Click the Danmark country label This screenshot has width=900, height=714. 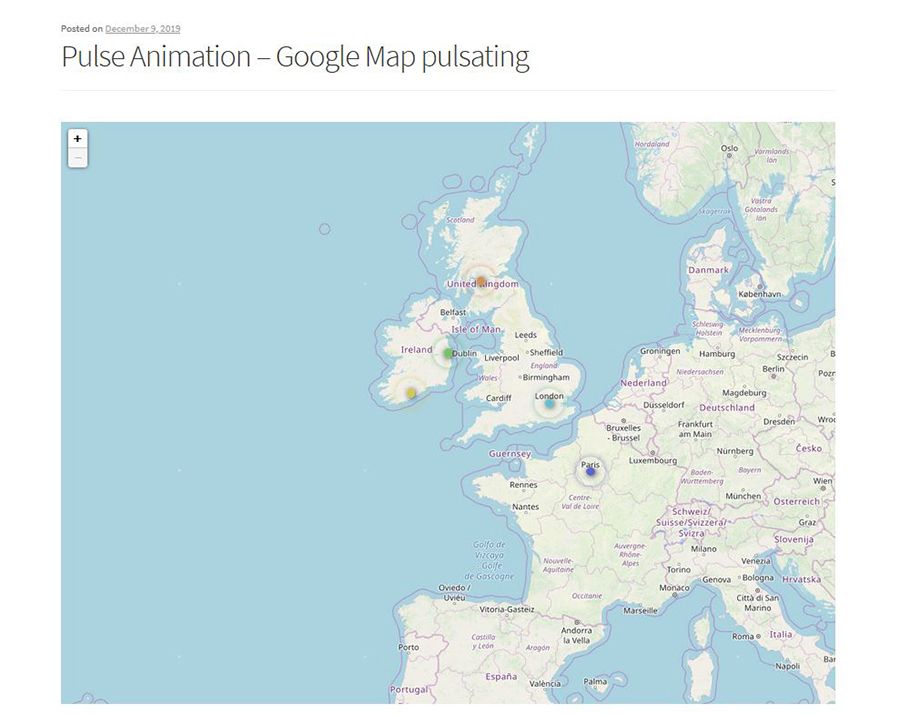[708, 270]
